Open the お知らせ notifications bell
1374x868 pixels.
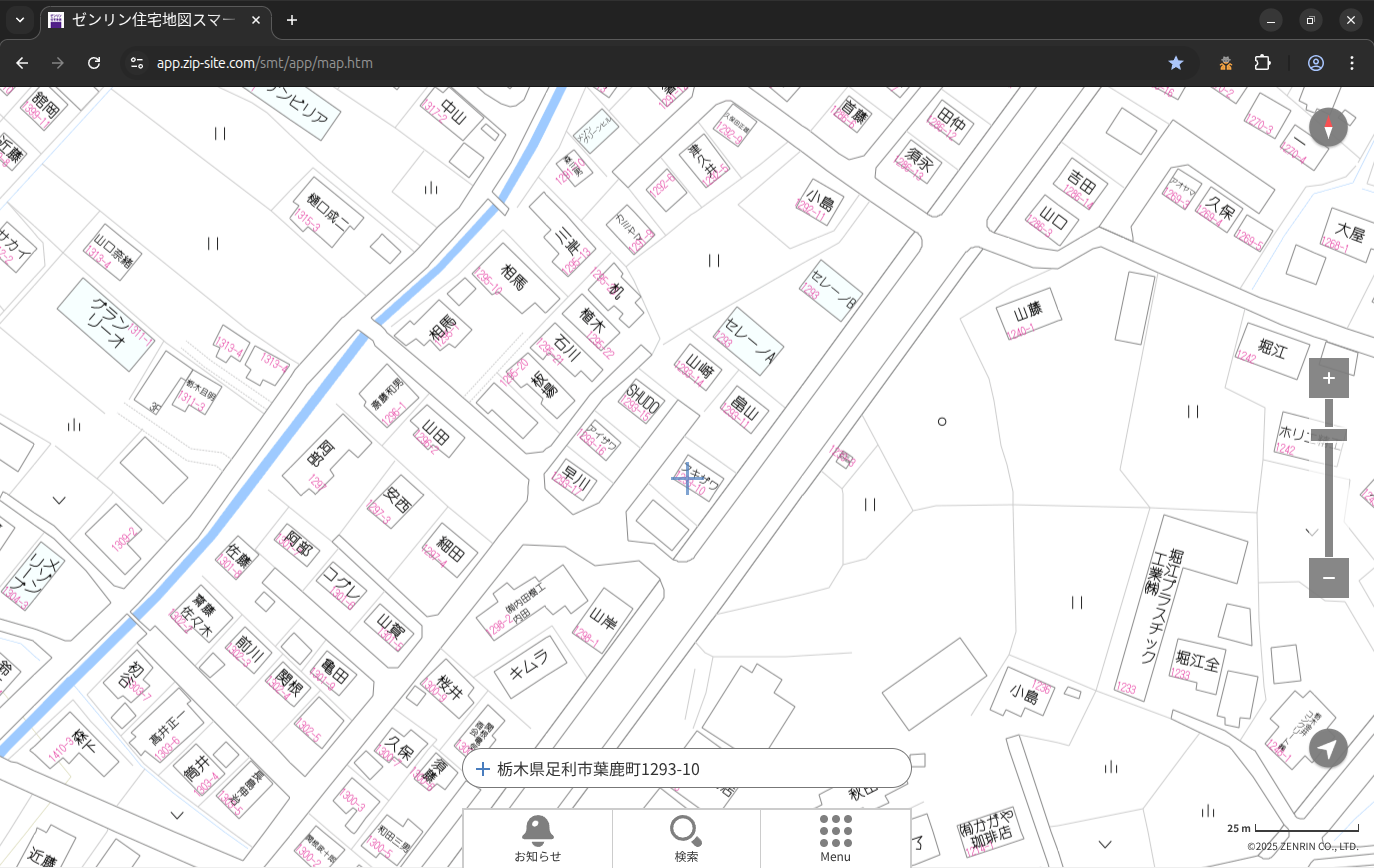(x=537, y=838)
